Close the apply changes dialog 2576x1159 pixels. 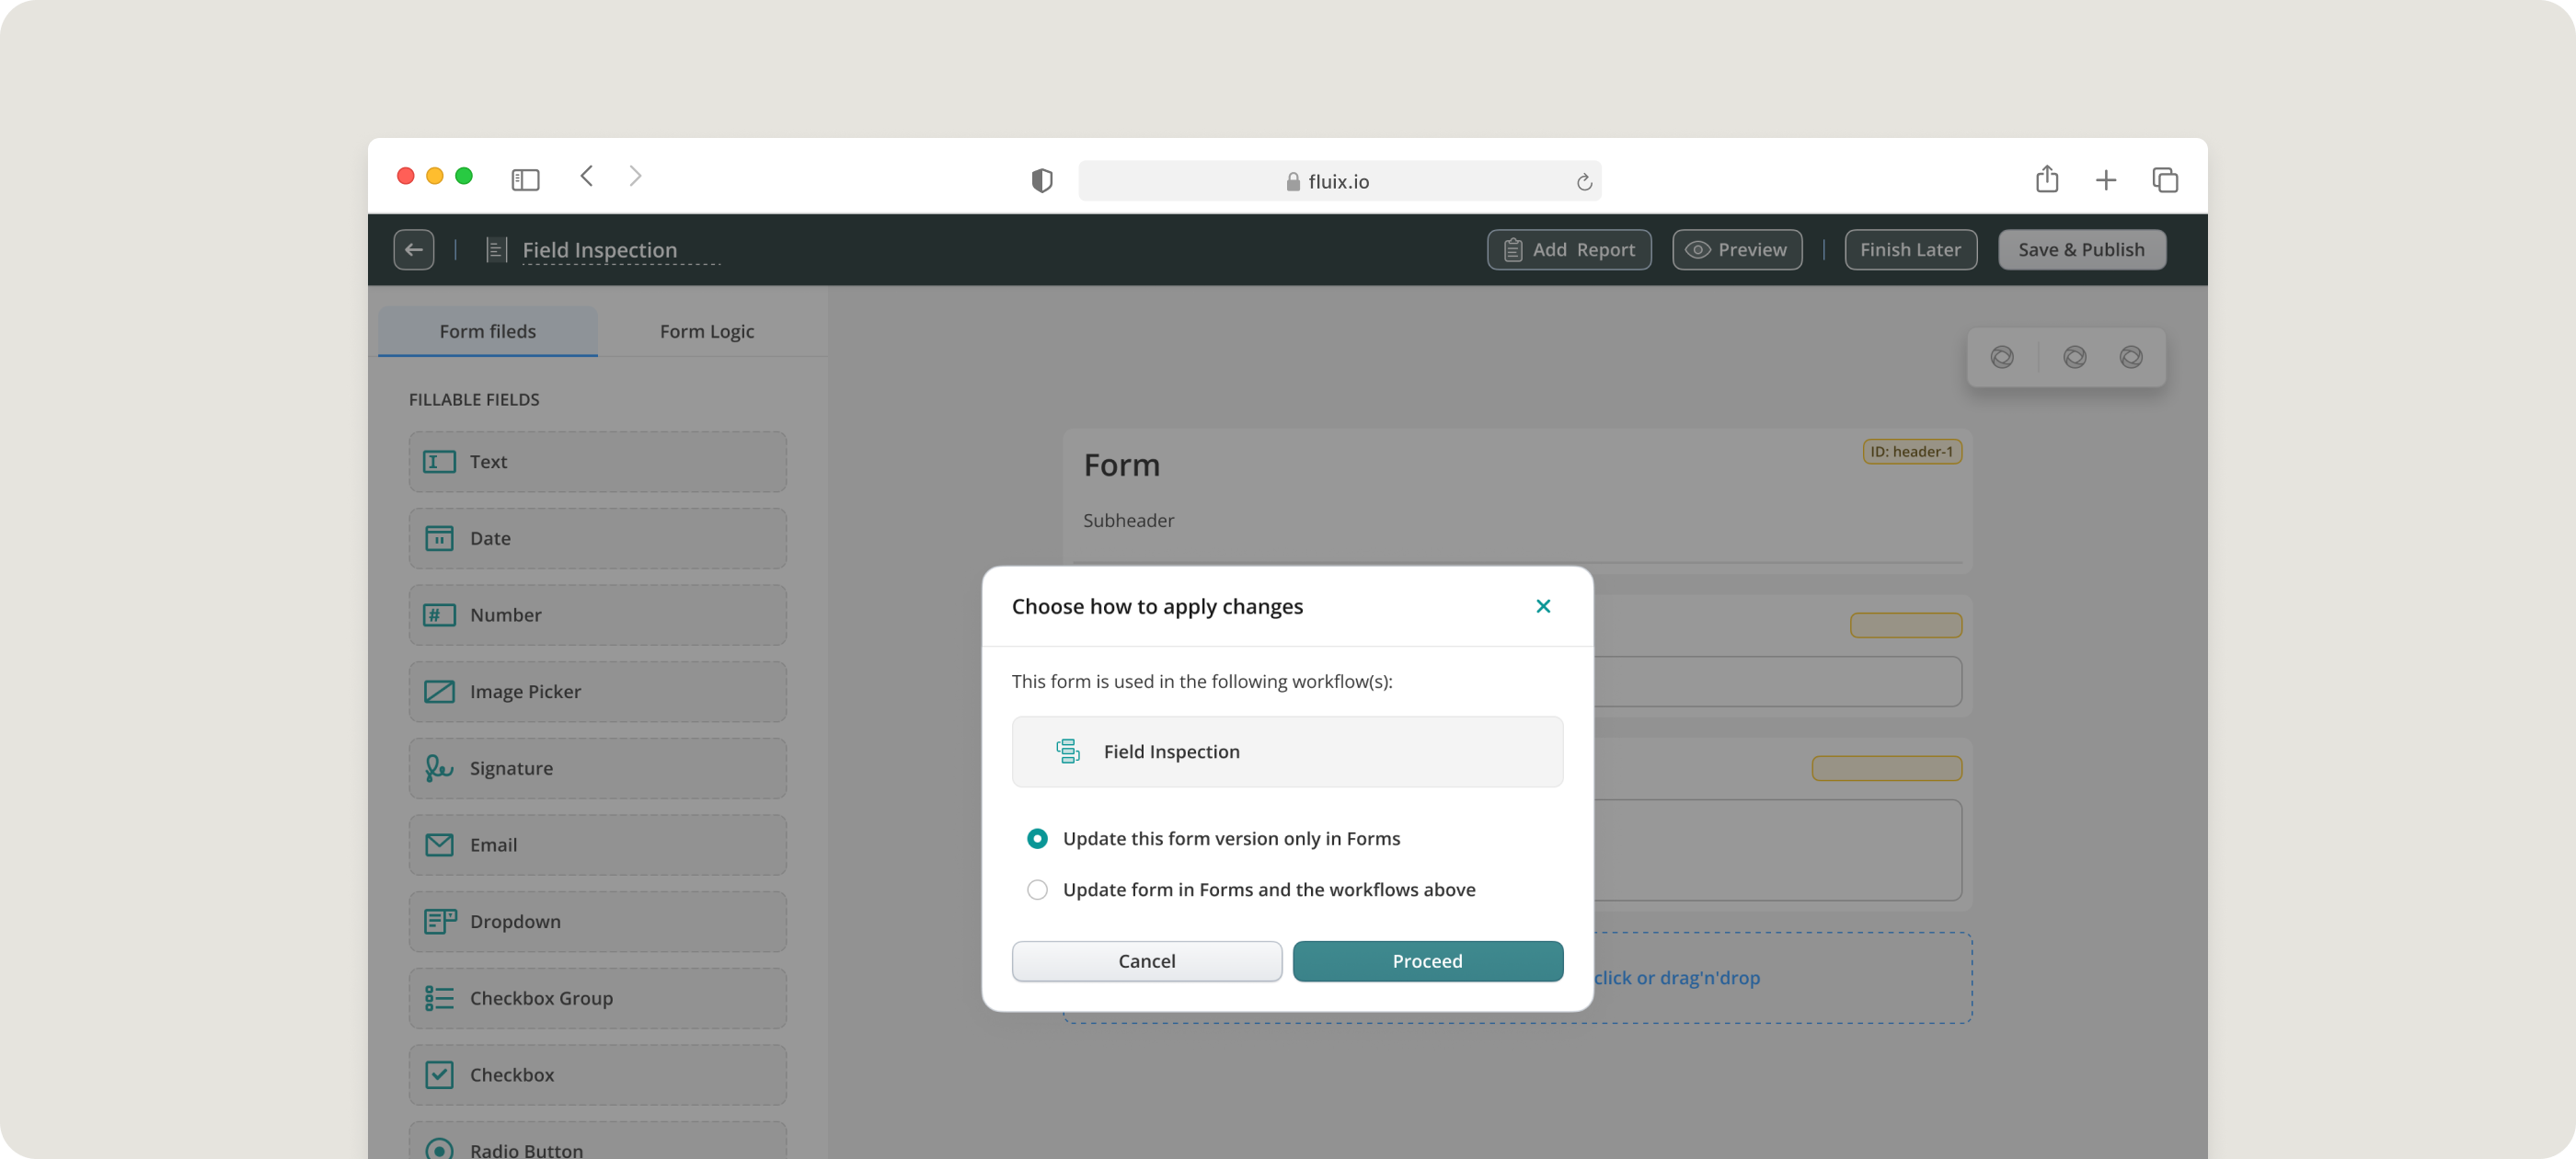1542,606
